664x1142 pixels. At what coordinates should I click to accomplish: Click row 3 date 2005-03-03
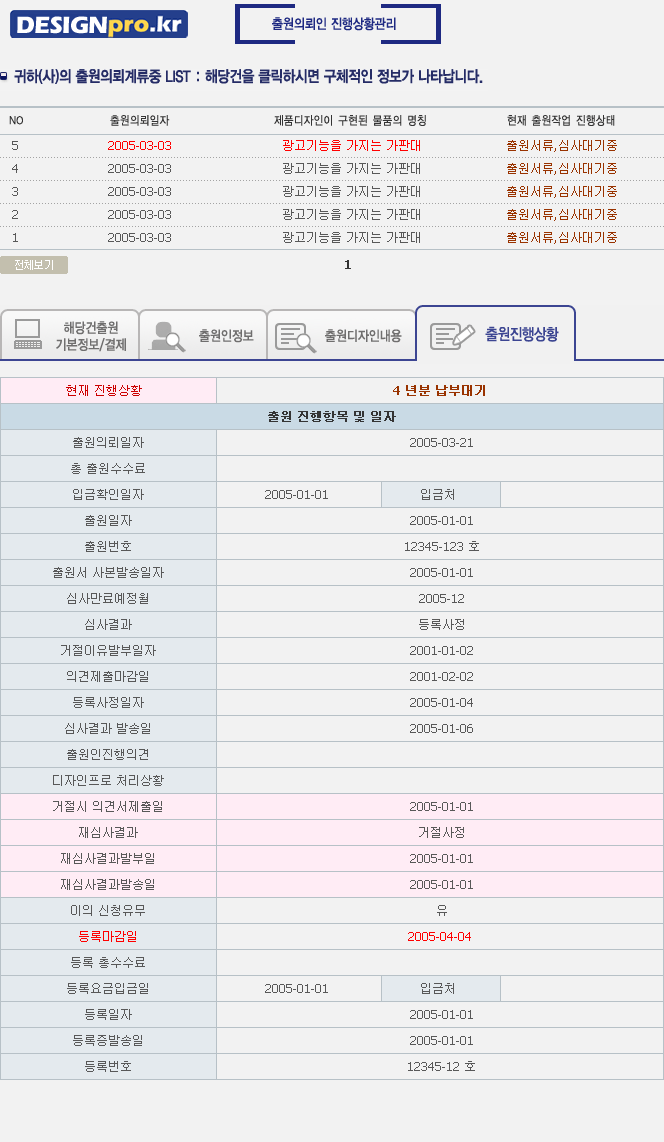139,192
